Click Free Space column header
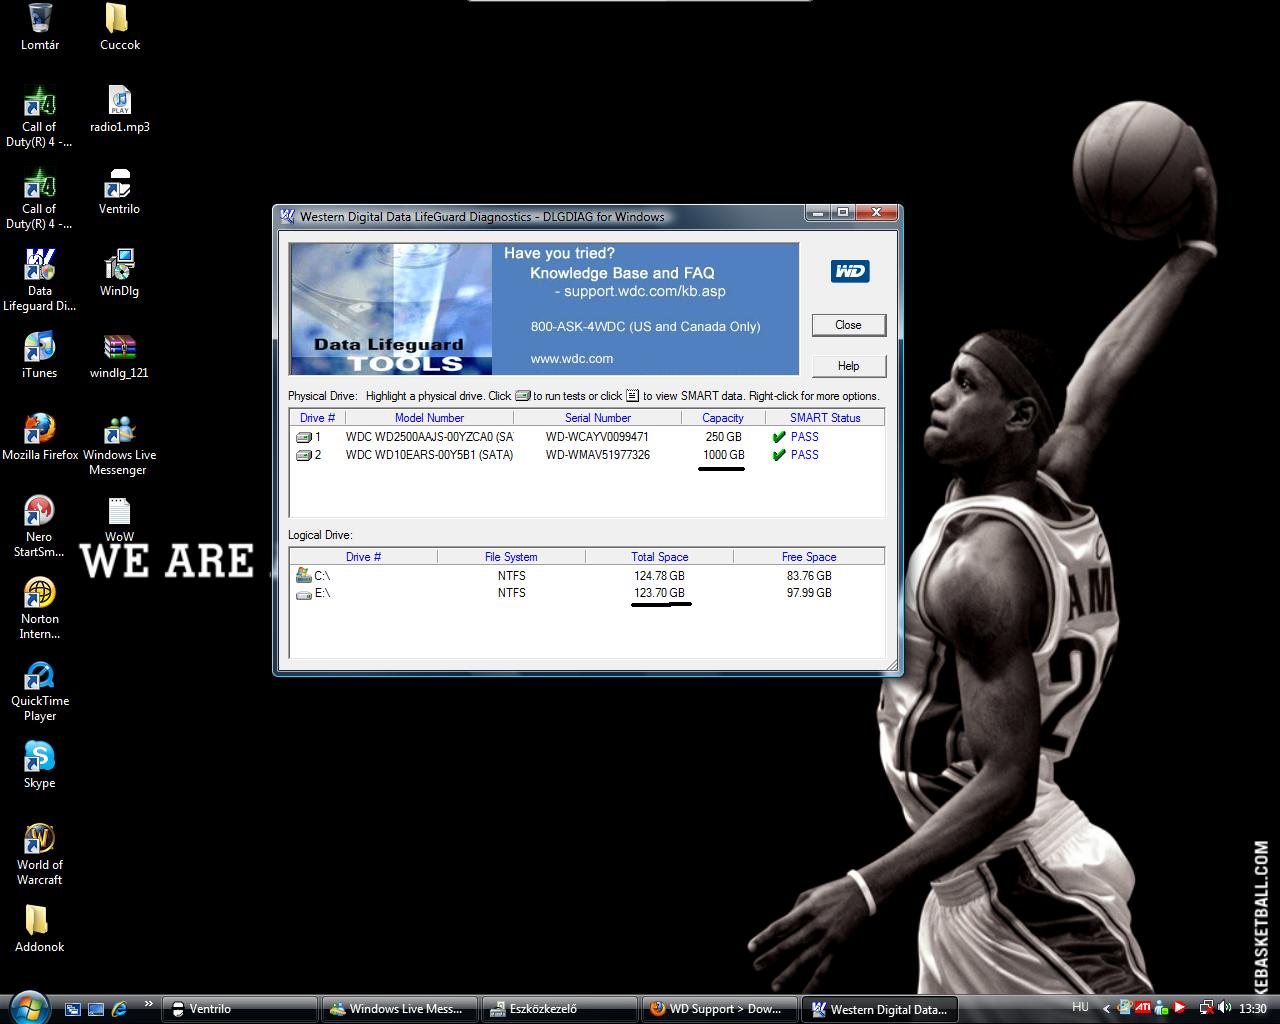This screenshot has height=1024, width=1280. [x=809, y=557]
